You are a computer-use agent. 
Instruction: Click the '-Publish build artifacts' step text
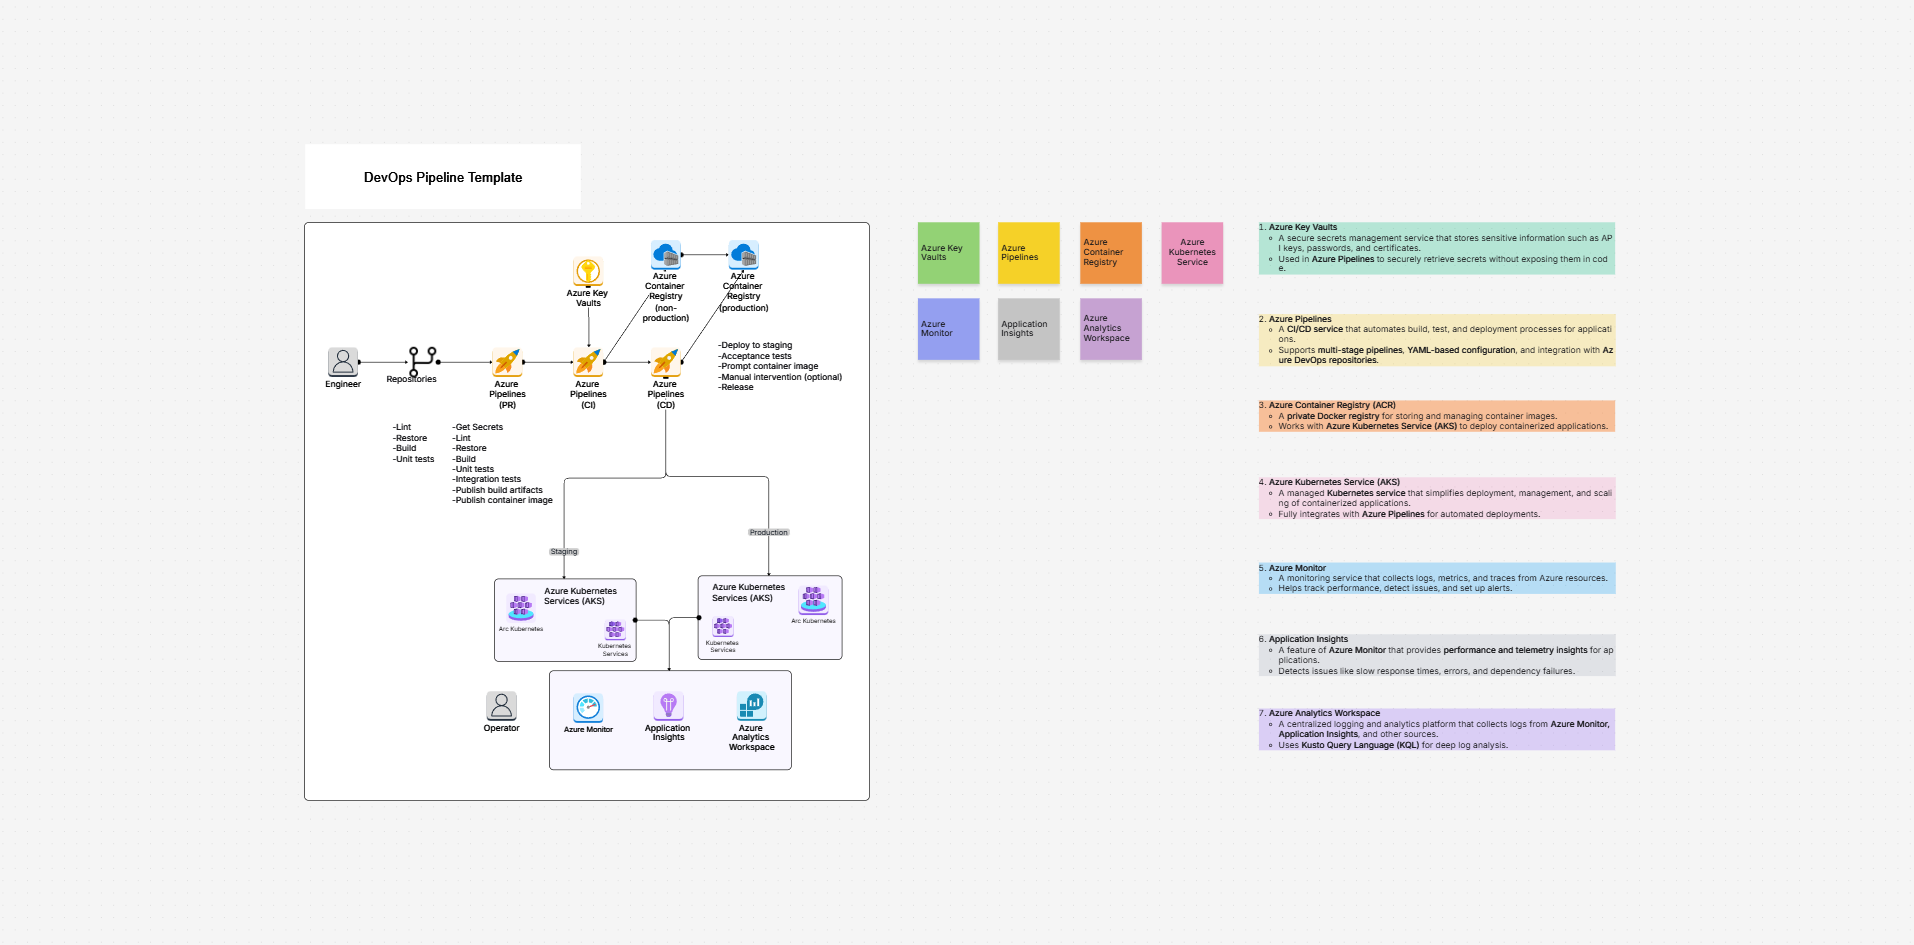coord(498,490)
